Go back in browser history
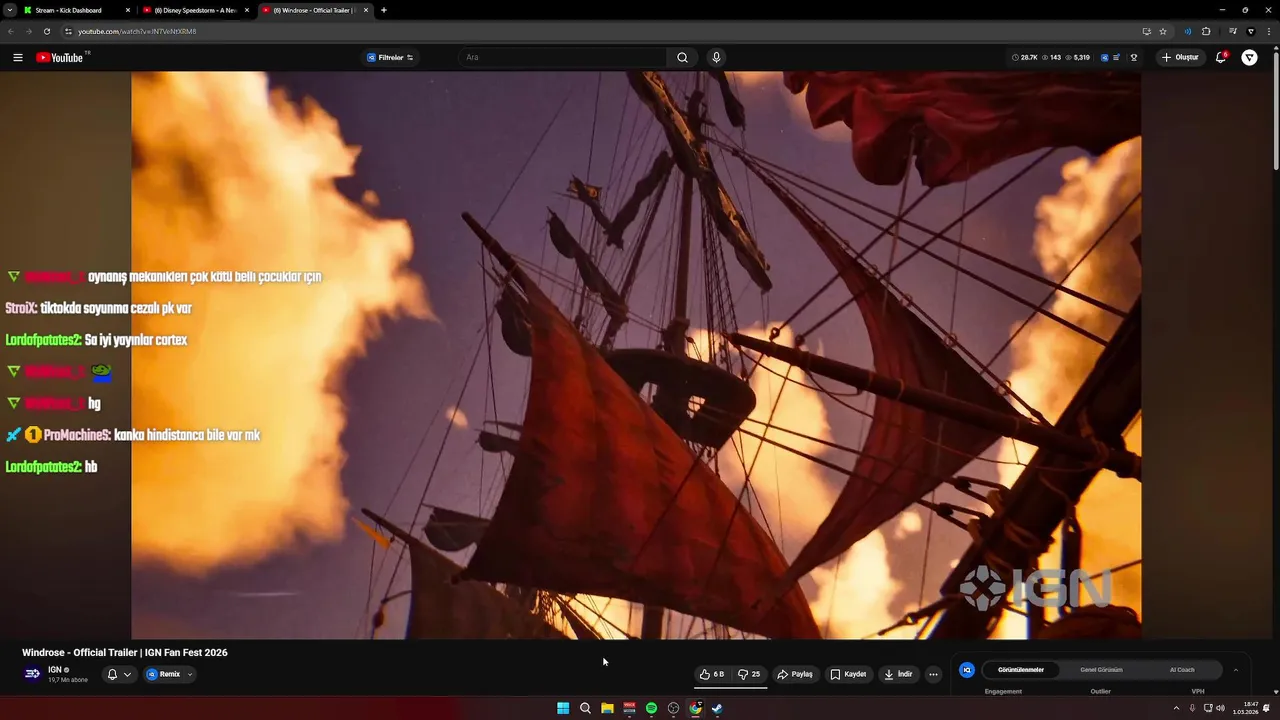The height and width of the screenshot is (720, 1280). pyautogui.click(x=11, y=31)
